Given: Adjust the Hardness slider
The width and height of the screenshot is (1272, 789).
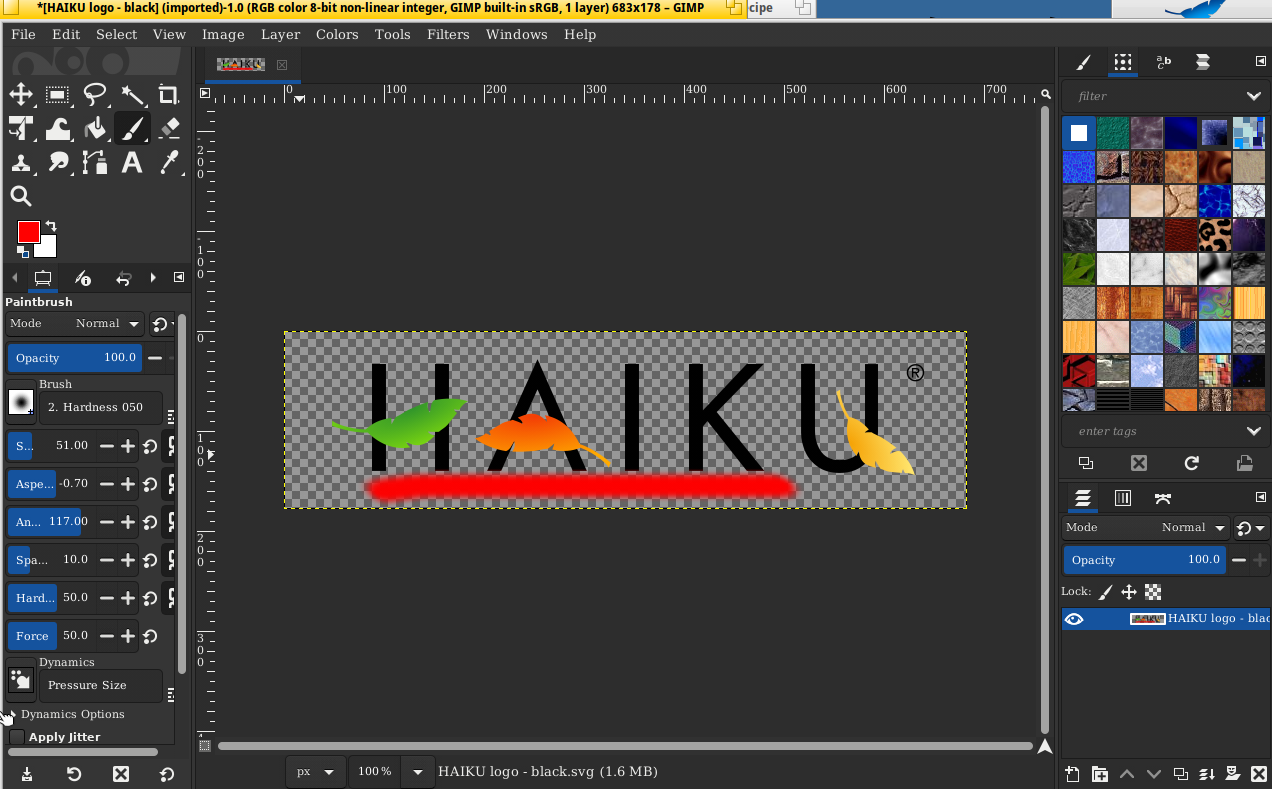Looking at the screenshot, I should (x=50, y=598).
